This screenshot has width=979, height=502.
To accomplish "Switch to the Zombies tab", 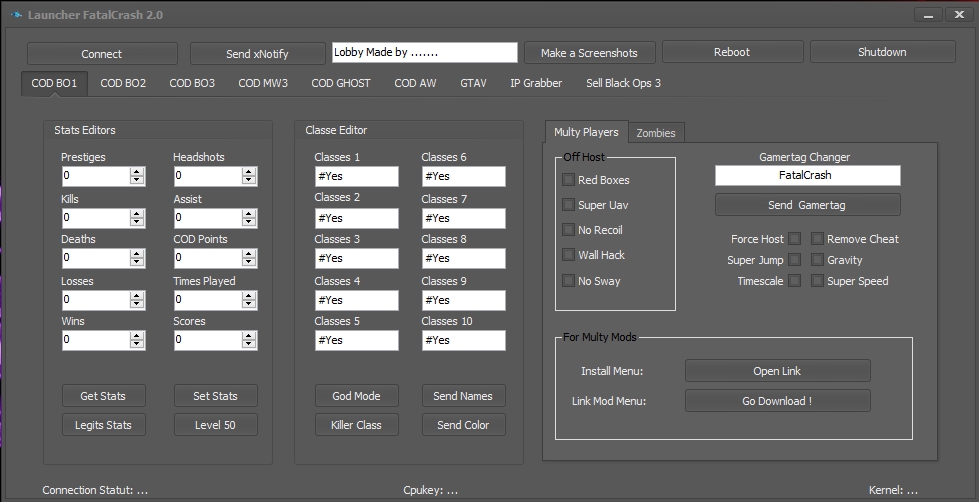I will pos(656,133).
